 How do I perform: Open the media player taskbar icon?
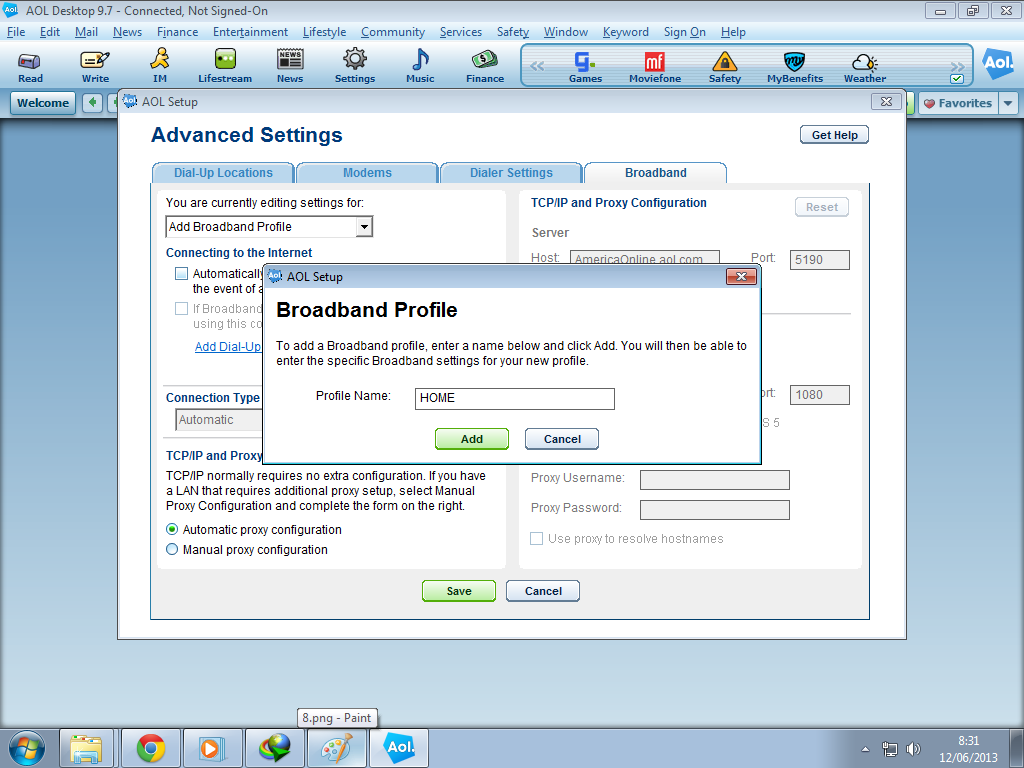coord(212,748)
